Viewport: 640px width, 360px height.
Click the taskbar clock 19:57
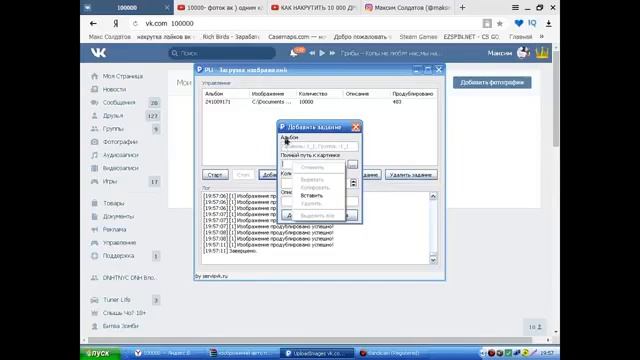(547, 353)
